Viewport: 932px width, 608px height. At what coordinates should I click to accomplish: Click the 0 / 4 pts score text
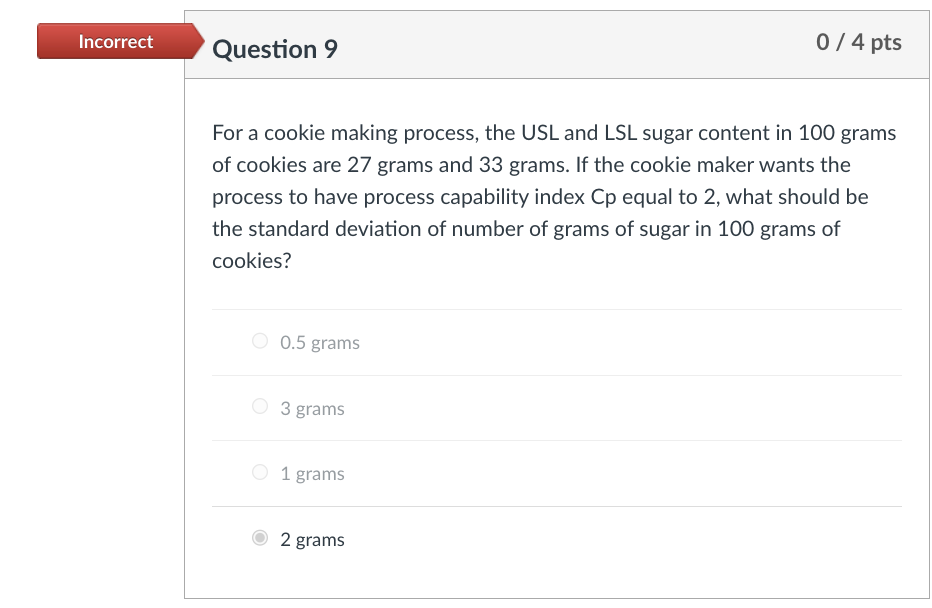(859, 42)
